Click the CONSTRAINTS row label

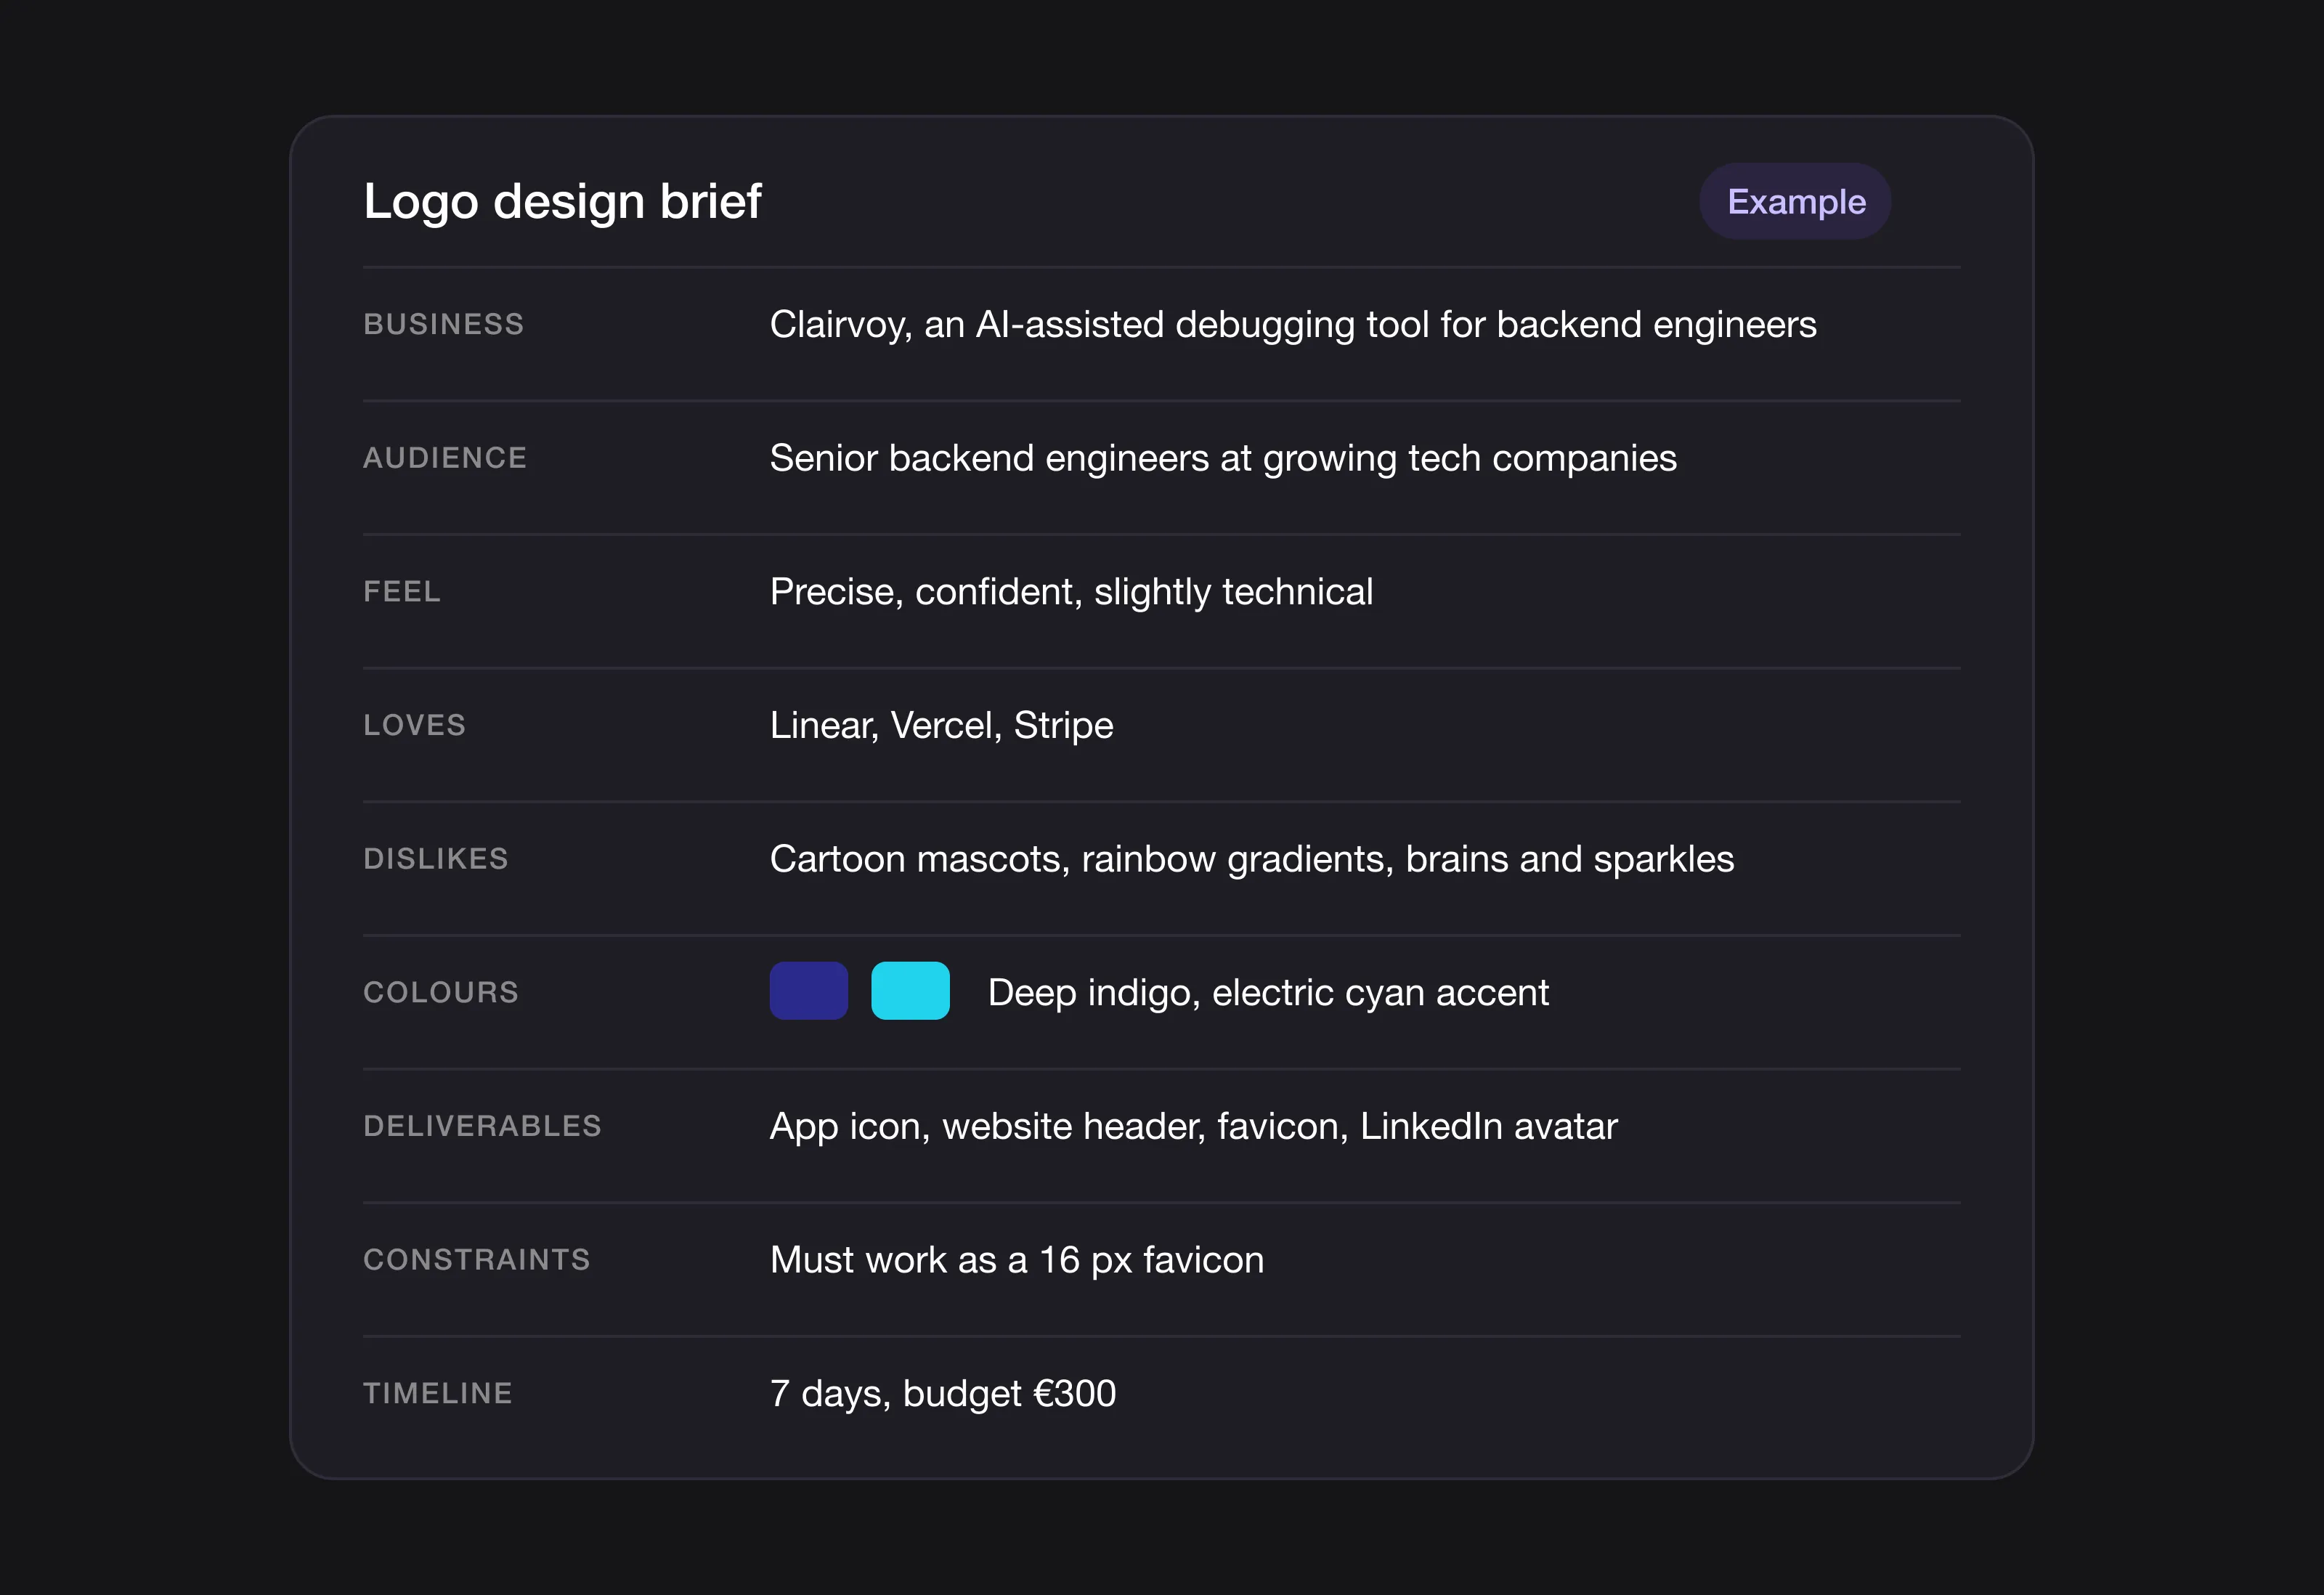pyautogui.click(x=476, y=1260)
